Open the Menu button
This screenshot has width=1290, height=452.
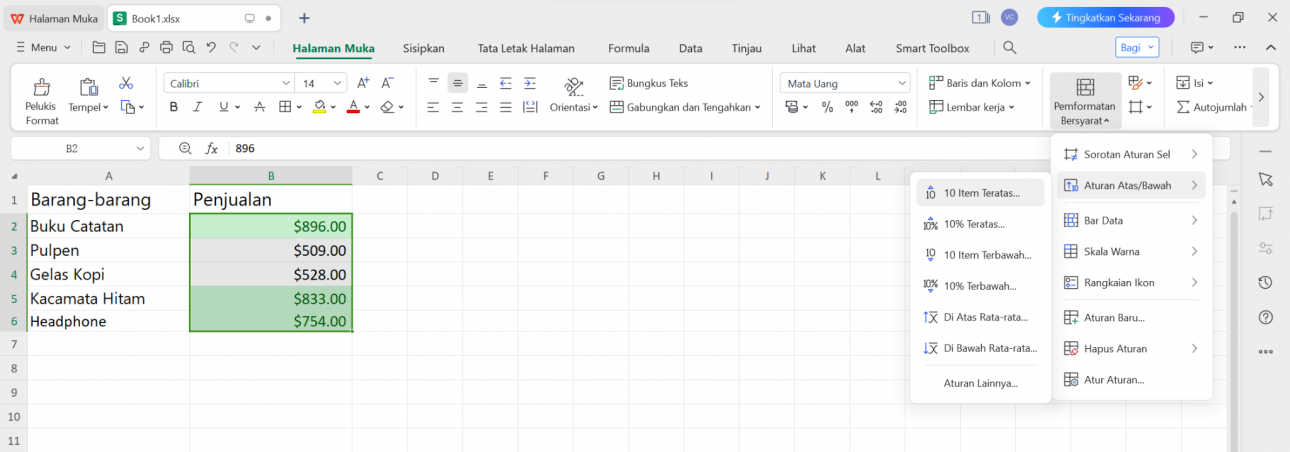click(x=44, y=47)
